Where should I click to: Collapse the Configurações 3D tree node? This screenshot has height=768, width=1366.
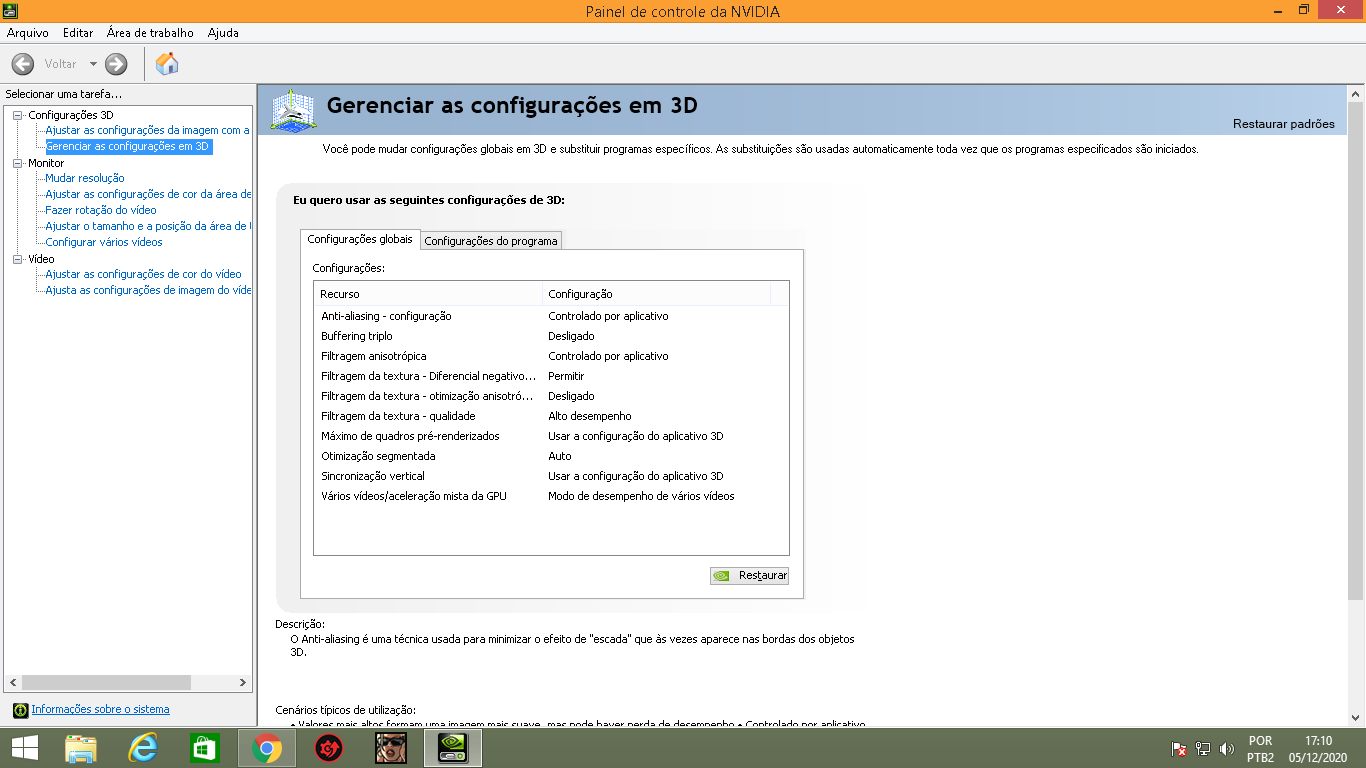tap(17, 115)
